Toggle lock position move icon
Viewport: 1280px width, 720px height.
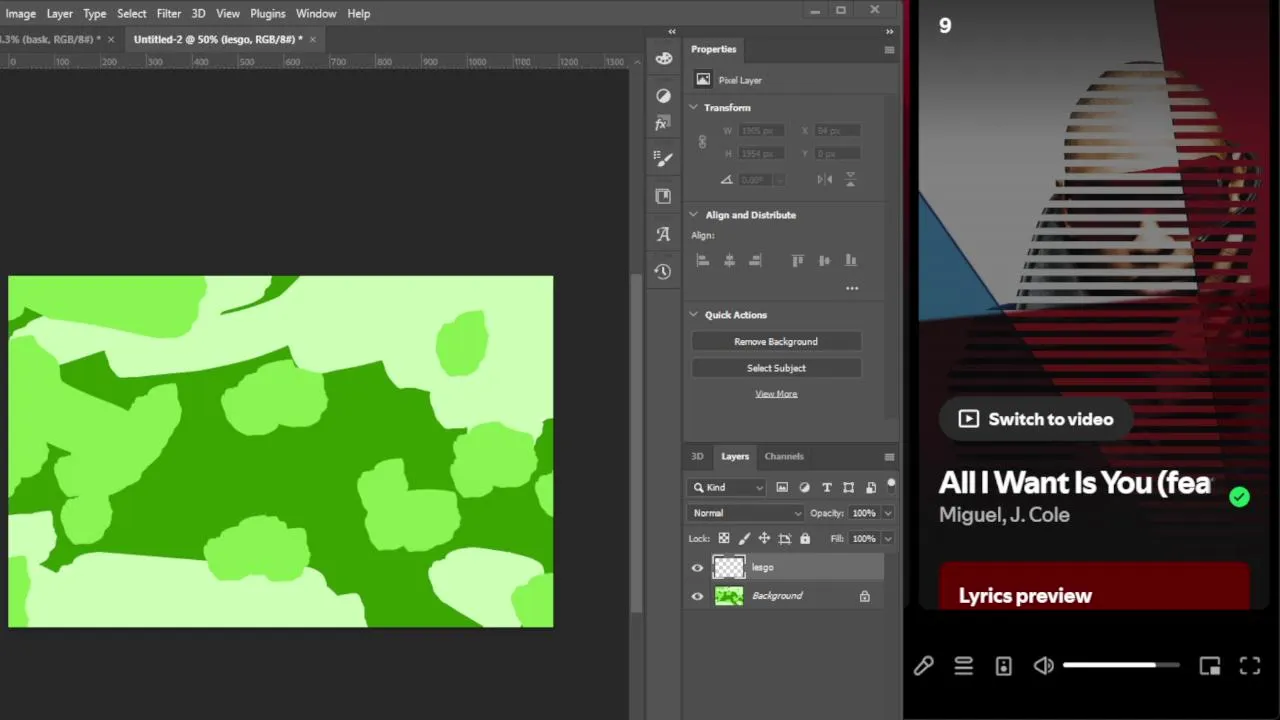point(765,538)
